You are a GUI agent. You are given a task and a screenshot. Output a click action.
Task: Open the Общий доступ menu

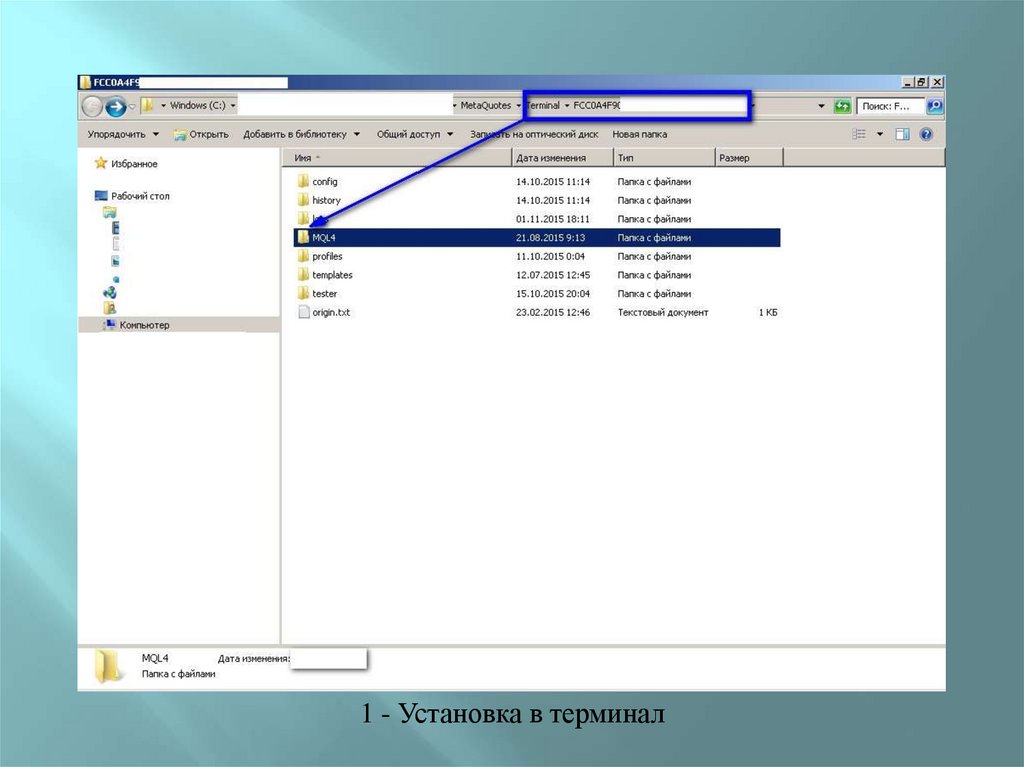tap(415, 135)
